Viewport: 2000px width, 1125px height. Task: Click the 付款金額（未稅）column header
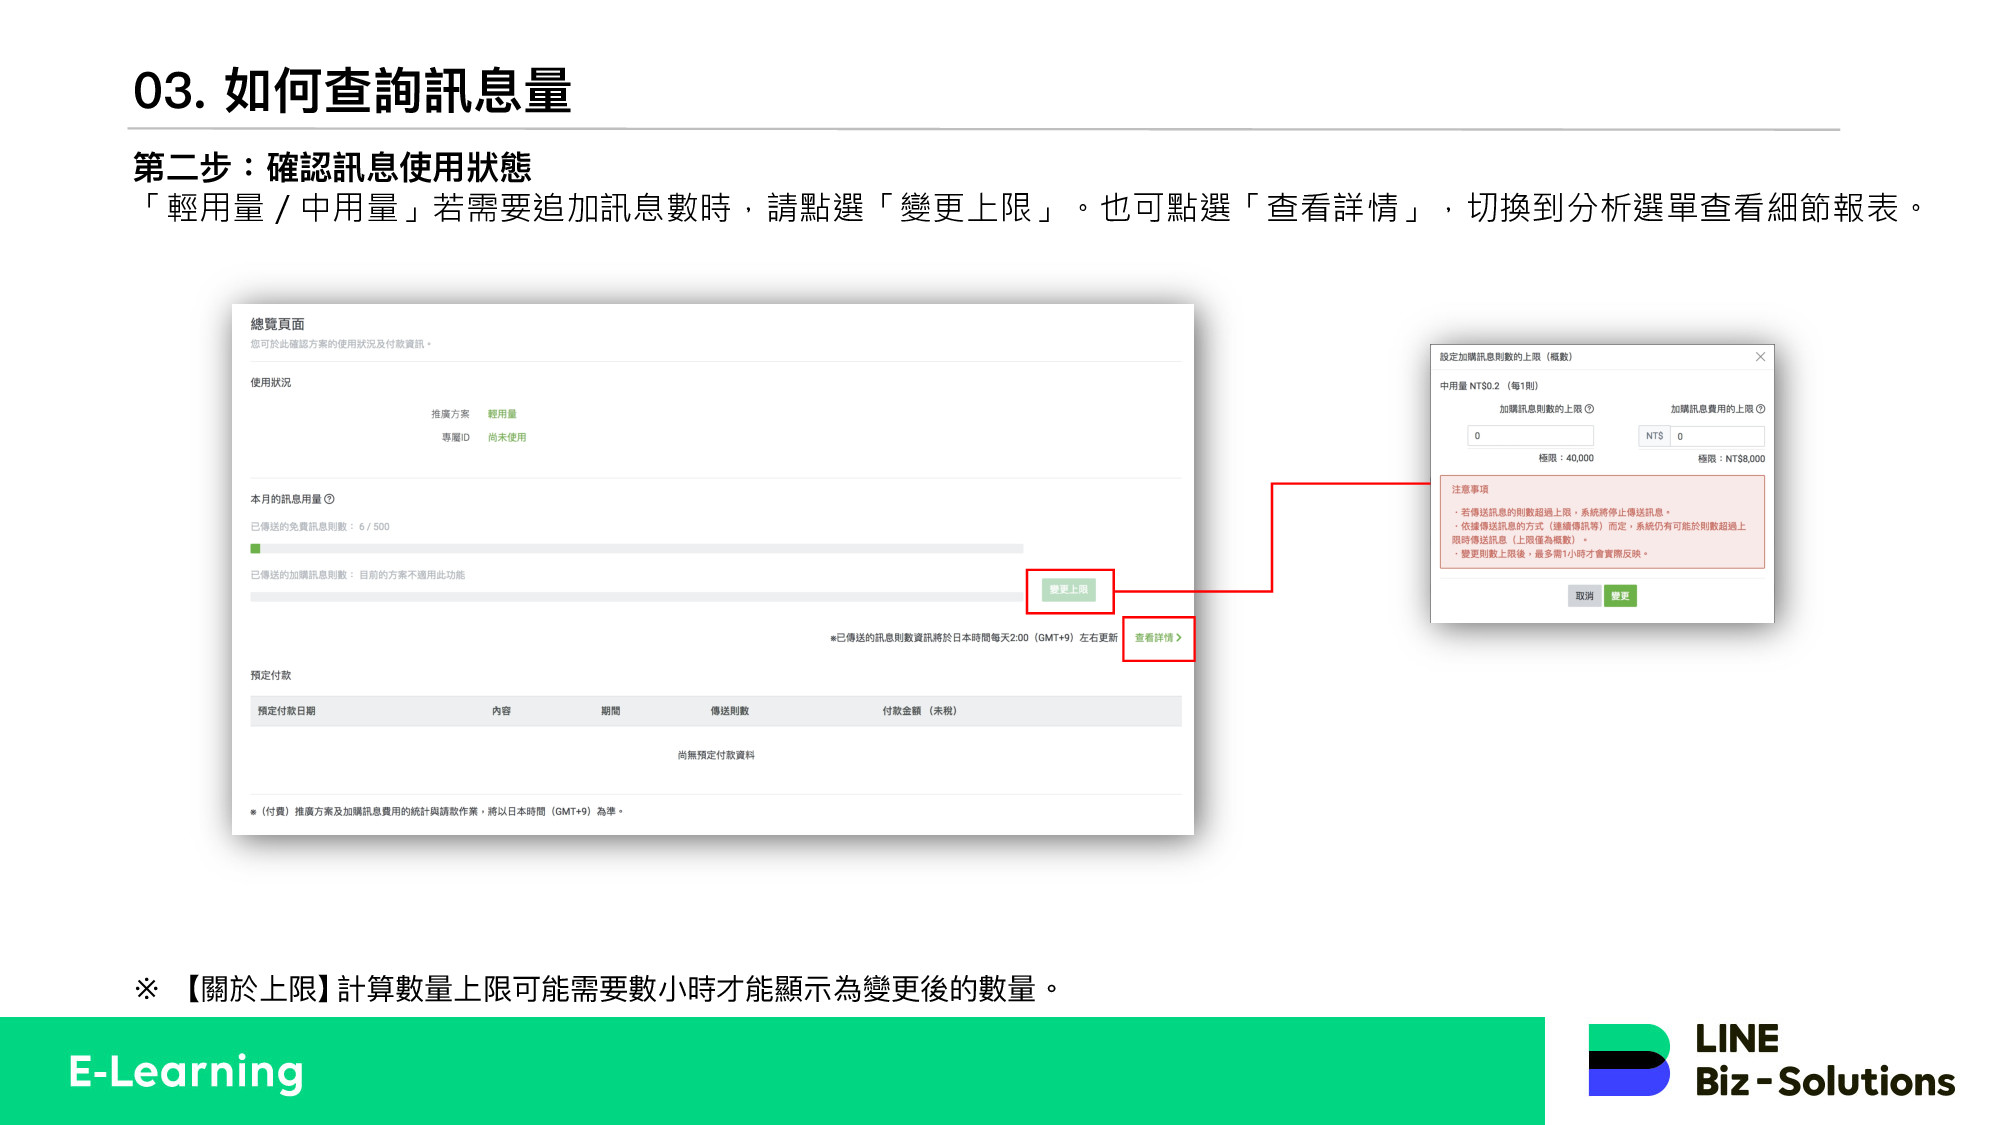tap(919, 711)
